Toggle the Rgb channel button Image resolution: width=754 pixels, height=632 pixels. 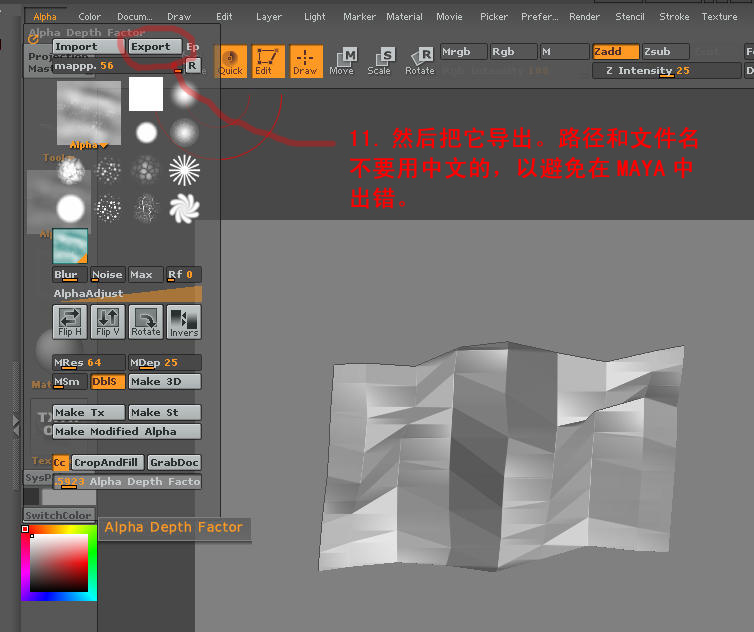[x=513, y=51]
